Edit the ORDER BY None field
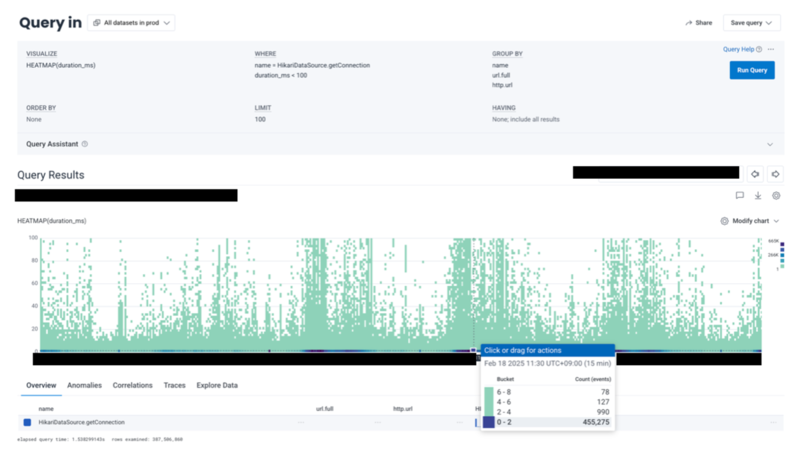800x454 pixels. (x=34, y=119)
